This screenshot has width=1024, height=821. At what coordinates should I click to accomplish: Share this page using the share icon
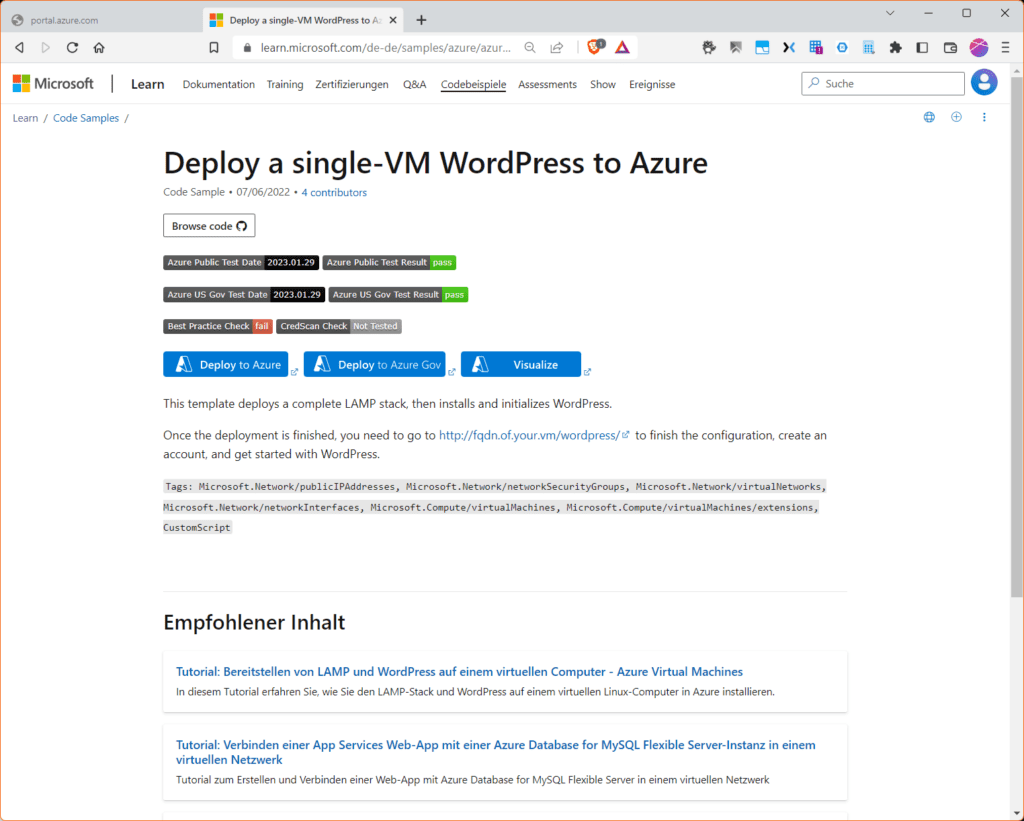pos(557,48)
